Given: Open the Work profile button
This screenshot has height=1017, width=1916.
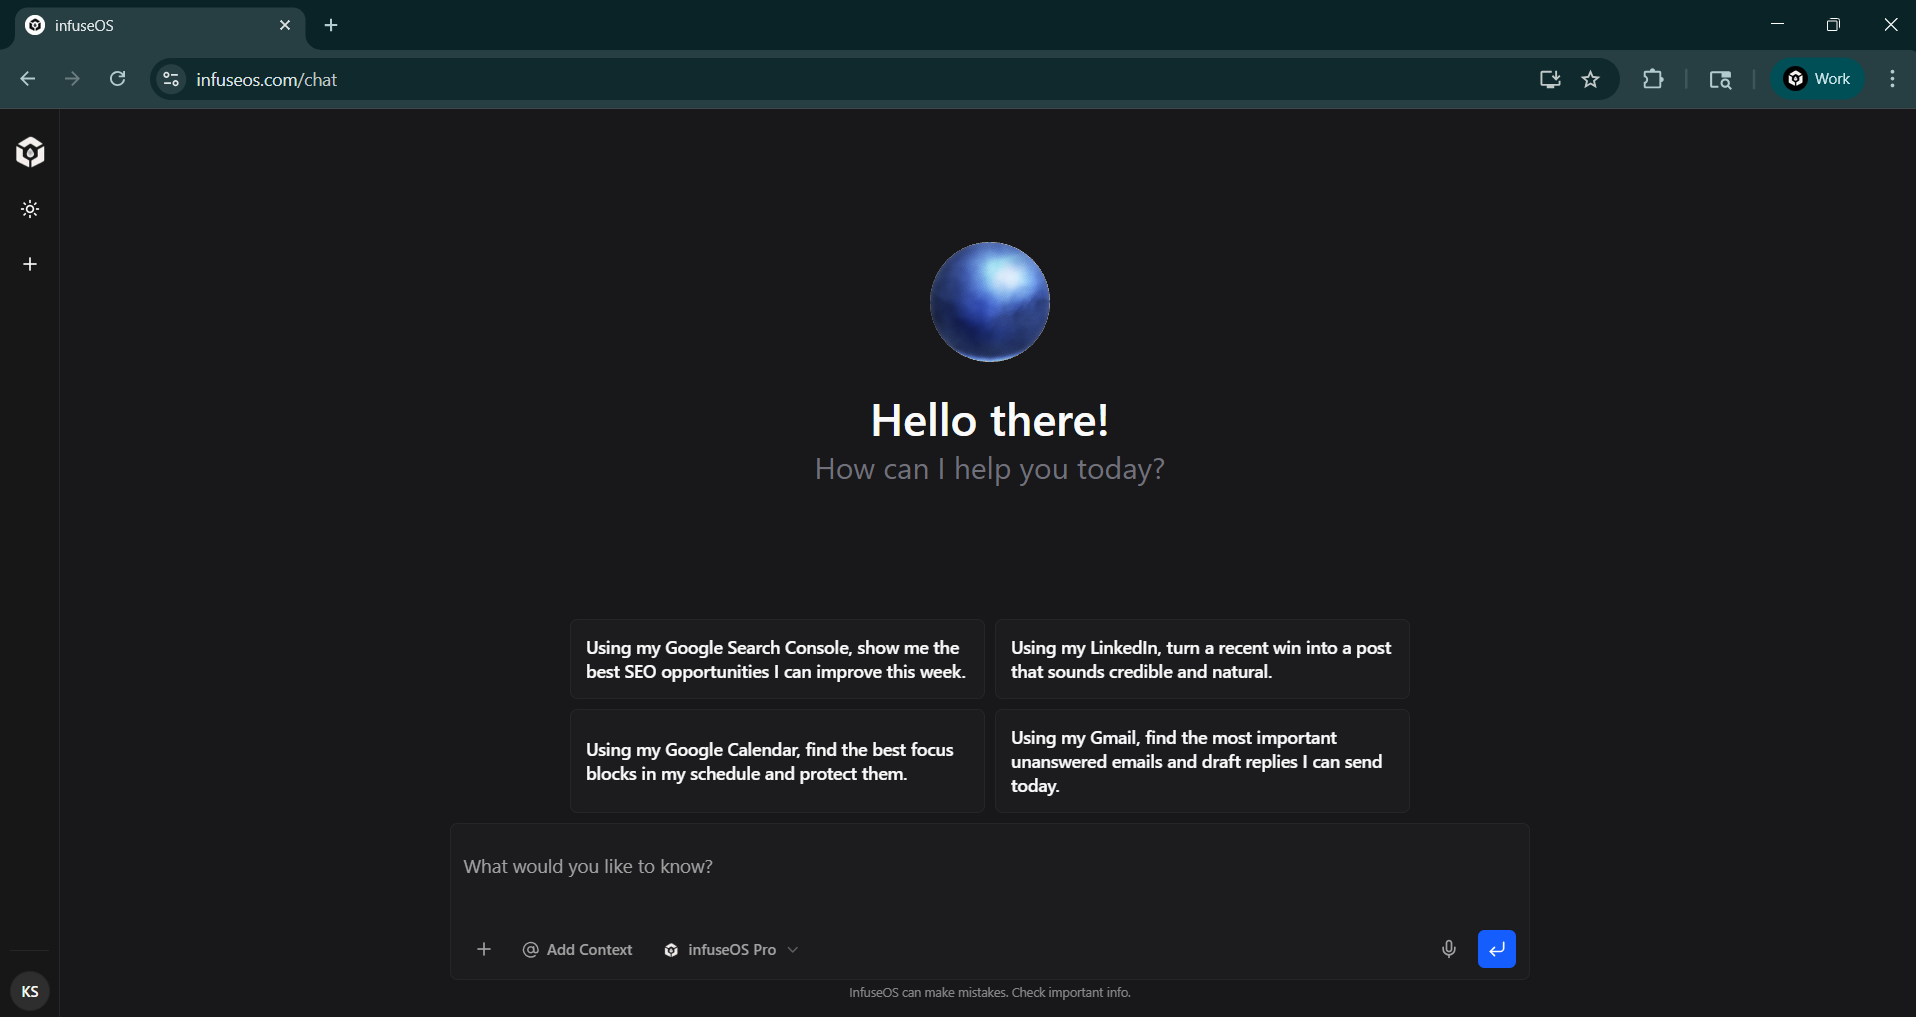Looking at the screenshot, I should coord(1818,79).
